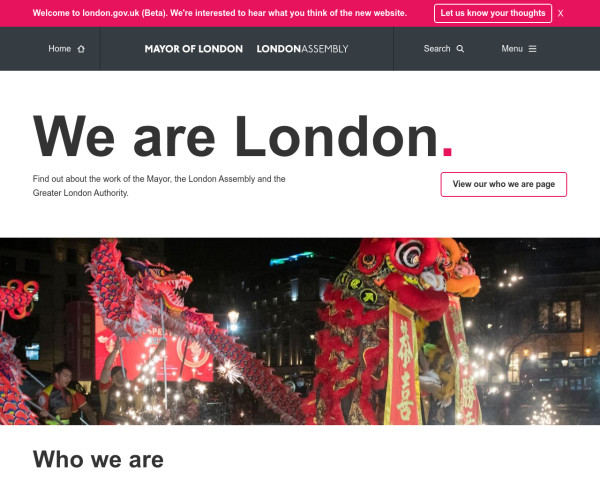Viewport: 600px width, 480px height.
Task: Click the pink period after London
Action: (447, 151)
